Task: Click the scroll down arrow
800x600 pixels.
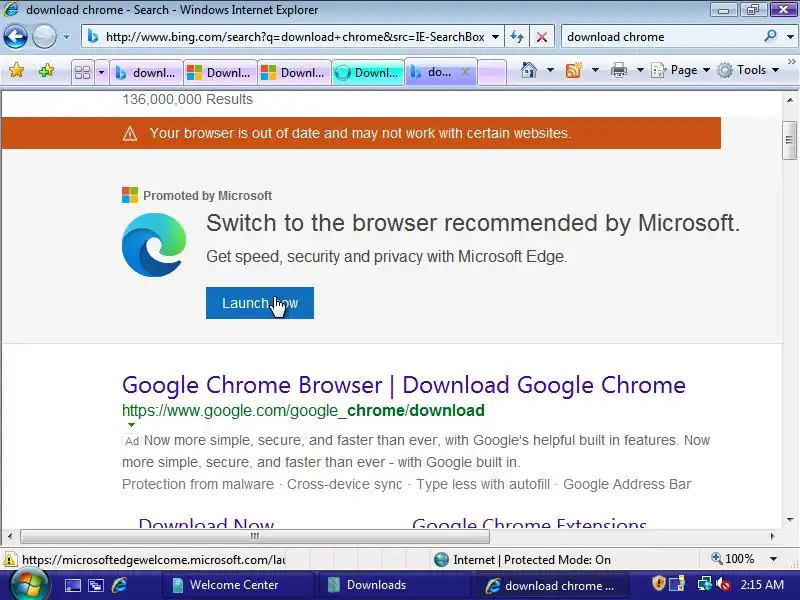Action: (x=790, y=520)
